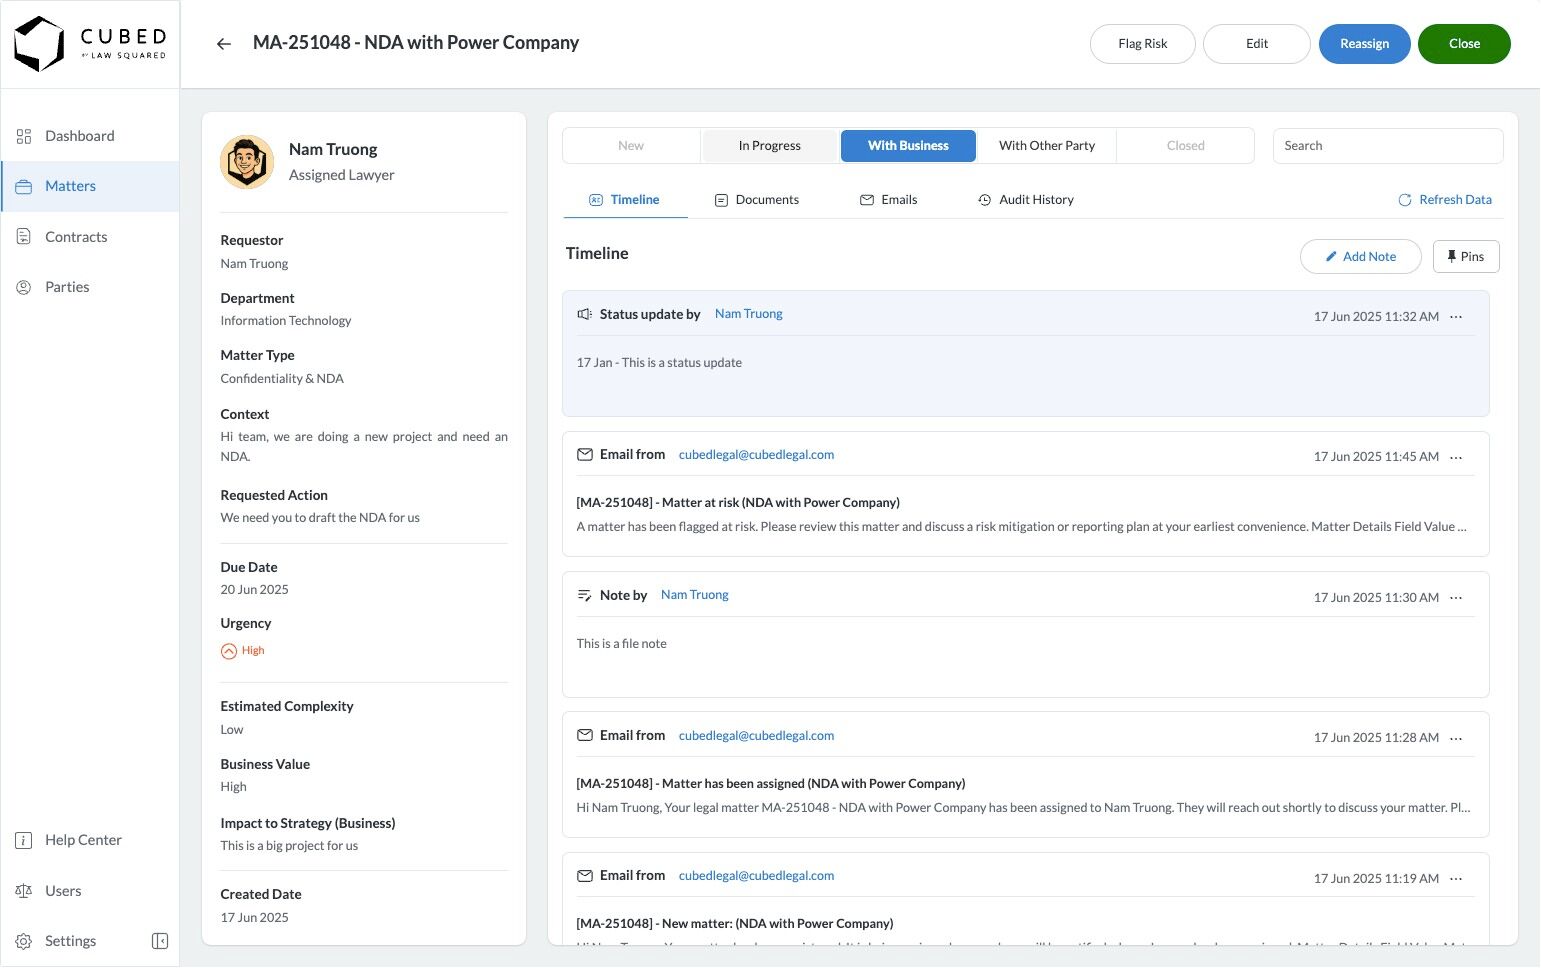
Task: Open the Pins panel
Action: click(1466, 257)
